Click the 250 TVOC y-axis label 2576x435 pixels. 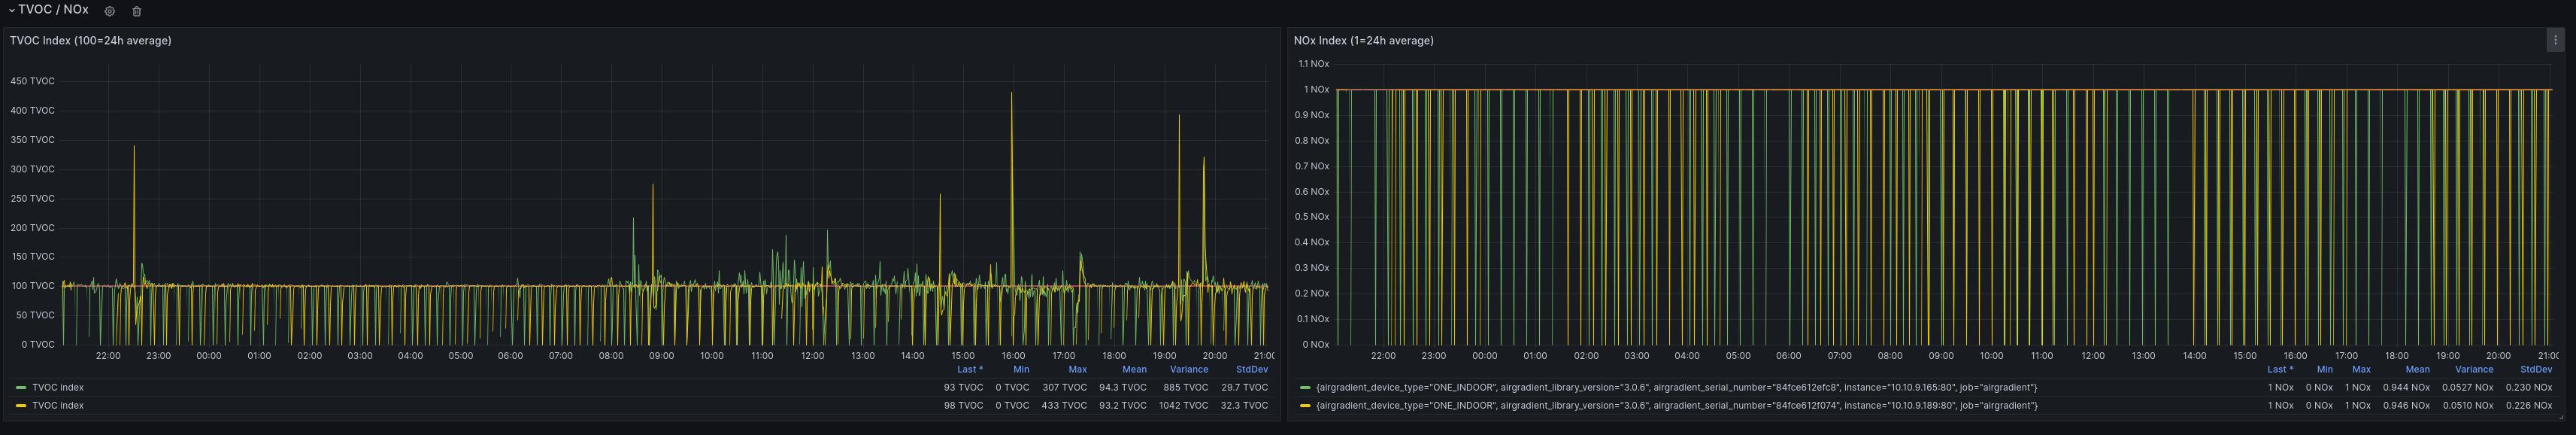click(32, 198)
